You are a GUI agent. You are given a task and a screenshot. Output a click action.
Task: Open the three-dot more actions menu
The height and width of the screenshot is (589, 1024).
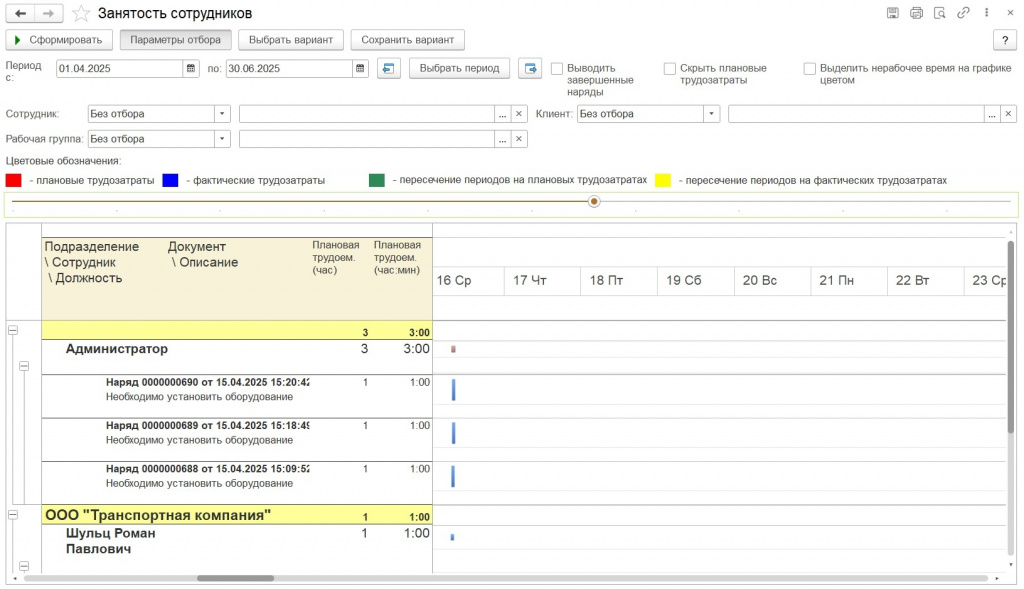point(986,13)
